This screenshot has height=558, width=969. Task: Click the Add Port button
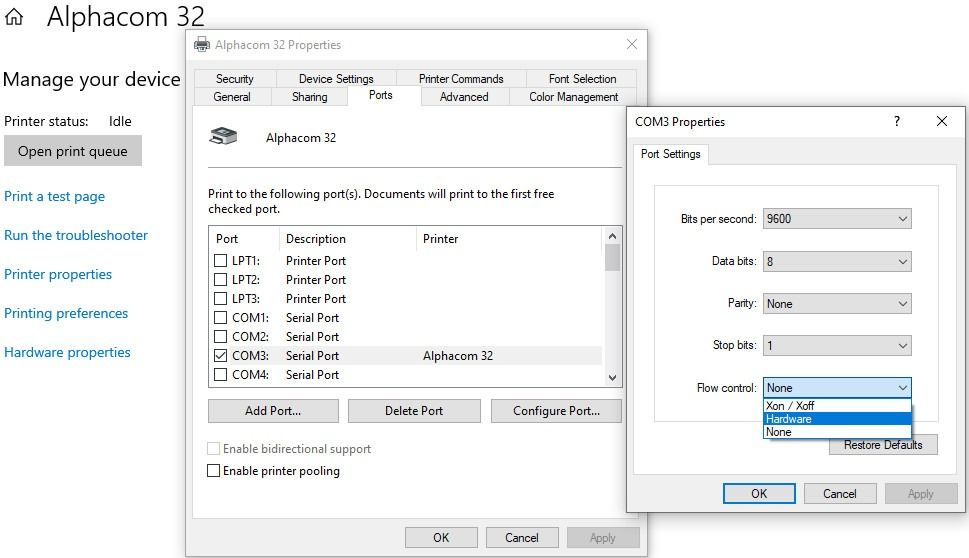[x=273, y=411]
